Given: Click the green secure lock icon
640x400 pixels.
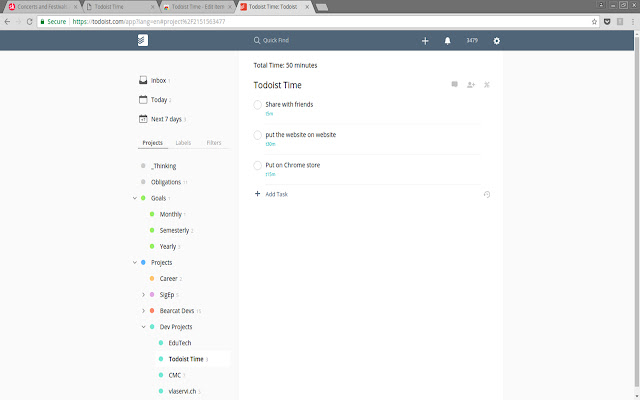Looking at the screenshot, I should click(42, 22).
